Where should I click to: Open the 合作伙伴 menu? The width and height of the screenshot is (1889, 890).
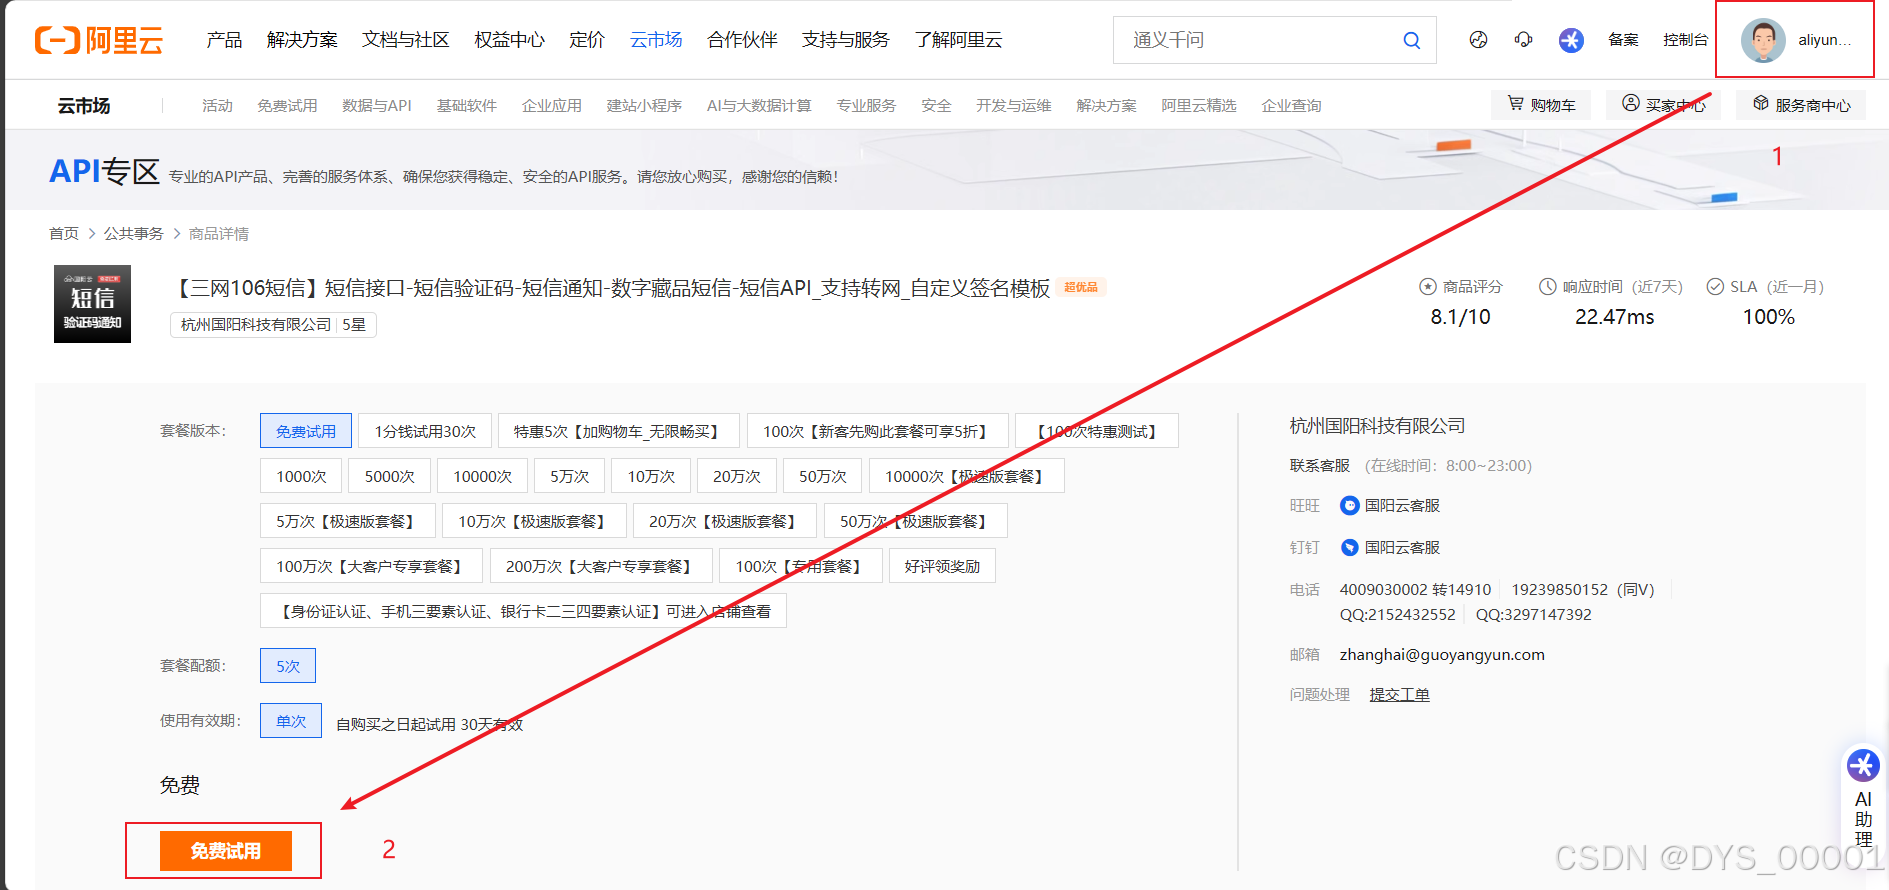point(742,40)
